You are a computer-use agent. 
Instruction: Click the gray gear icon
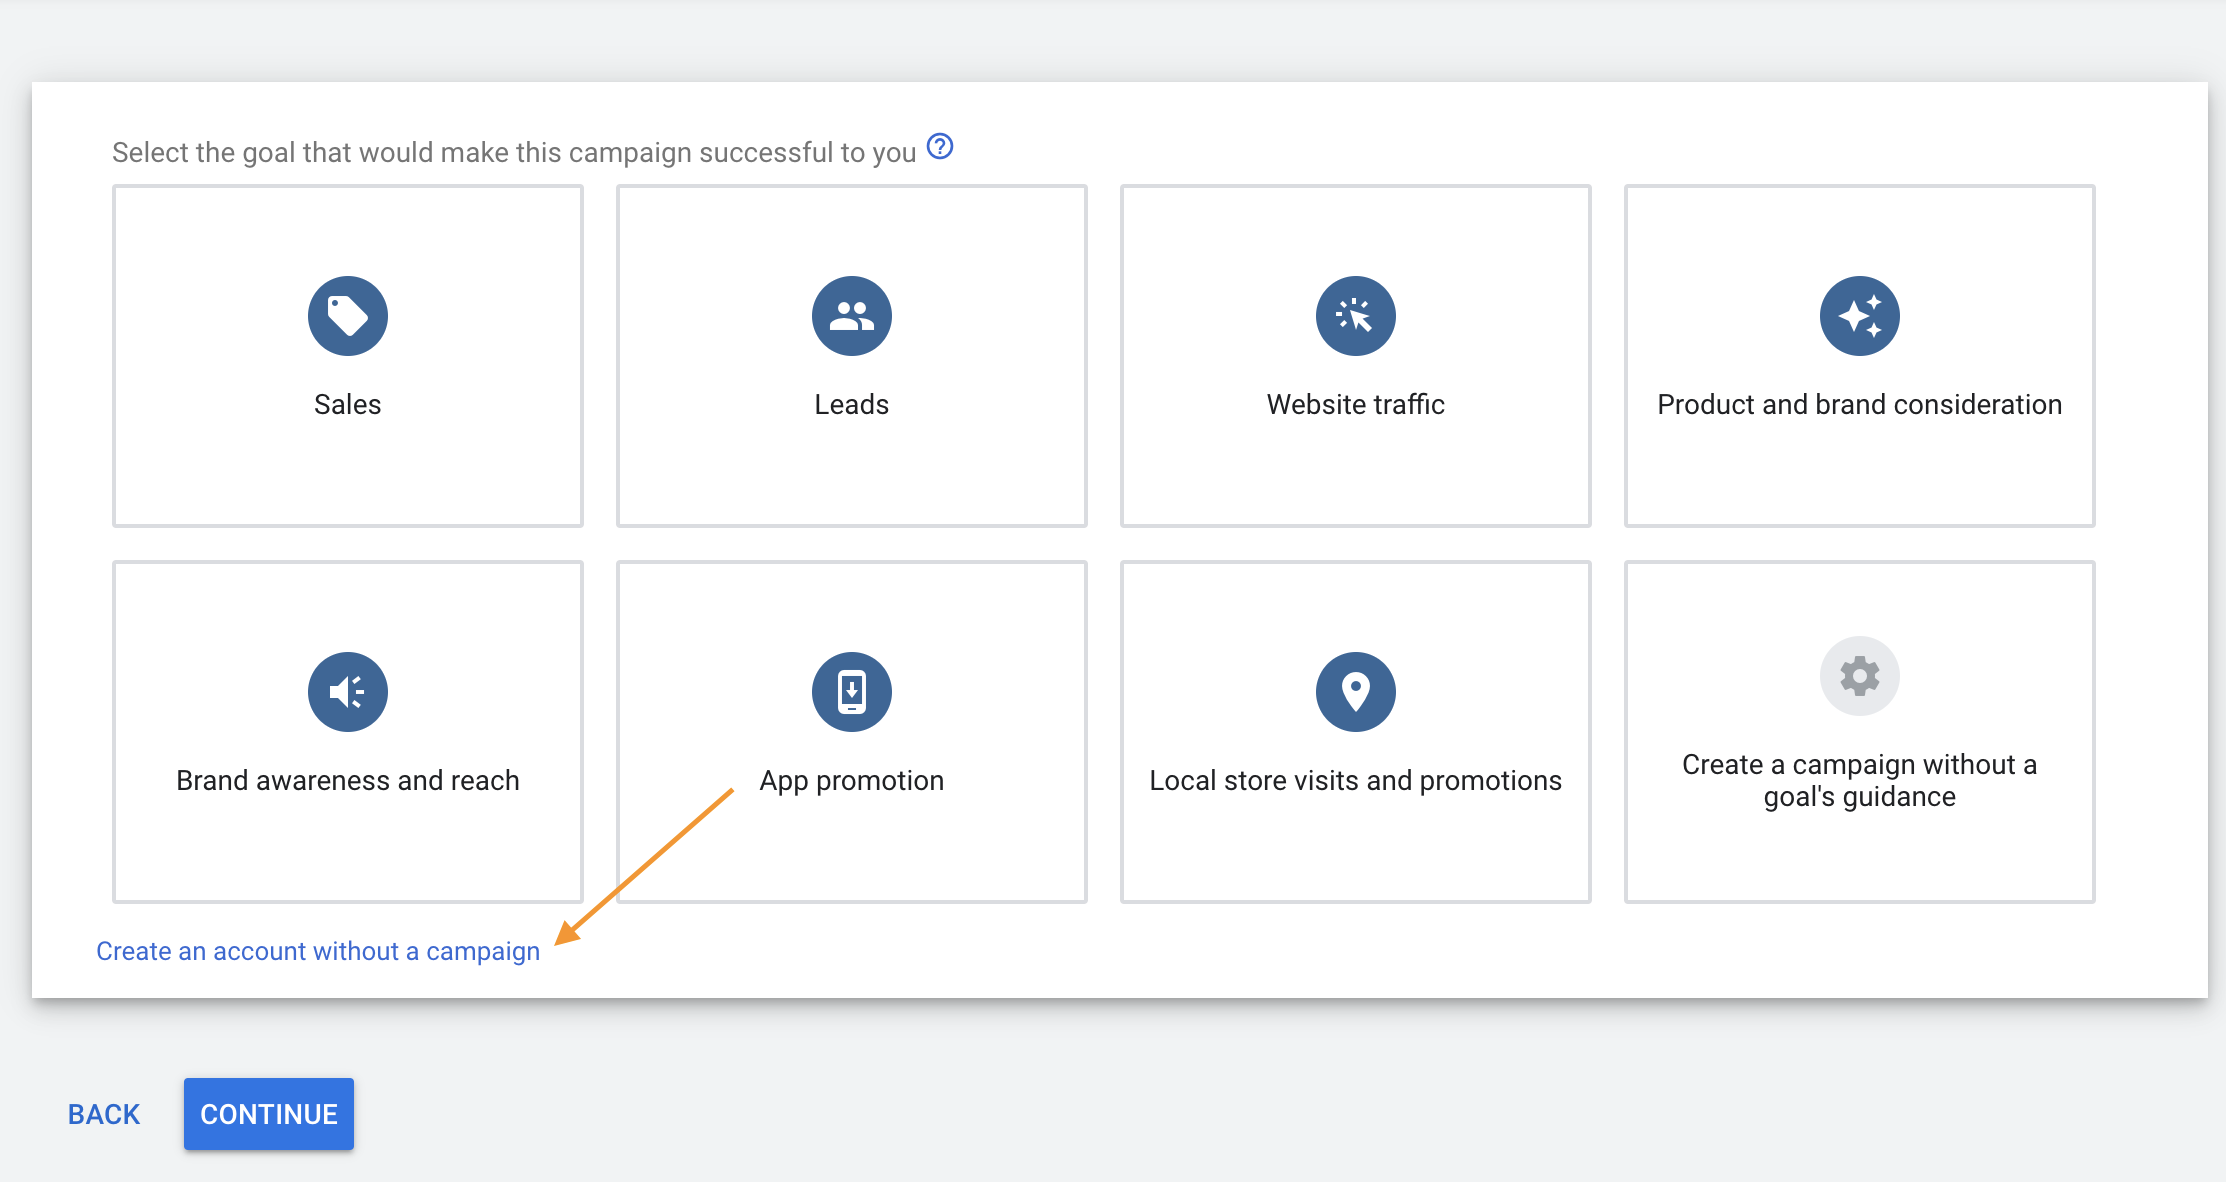(x=1859, y=676)
